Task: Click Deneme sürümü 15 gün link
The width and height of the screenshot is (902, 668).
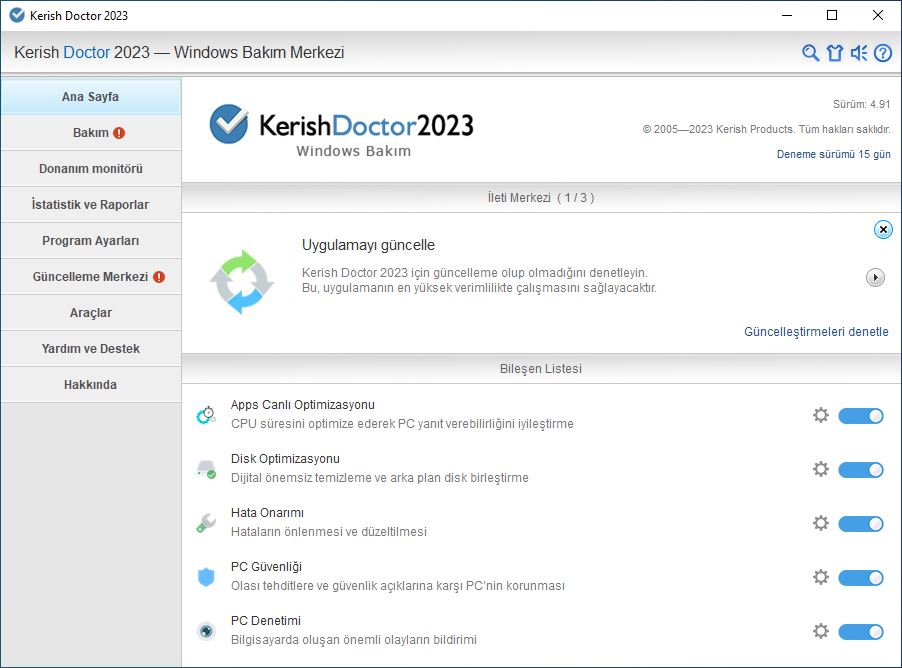Action: [x=834, y=154]
